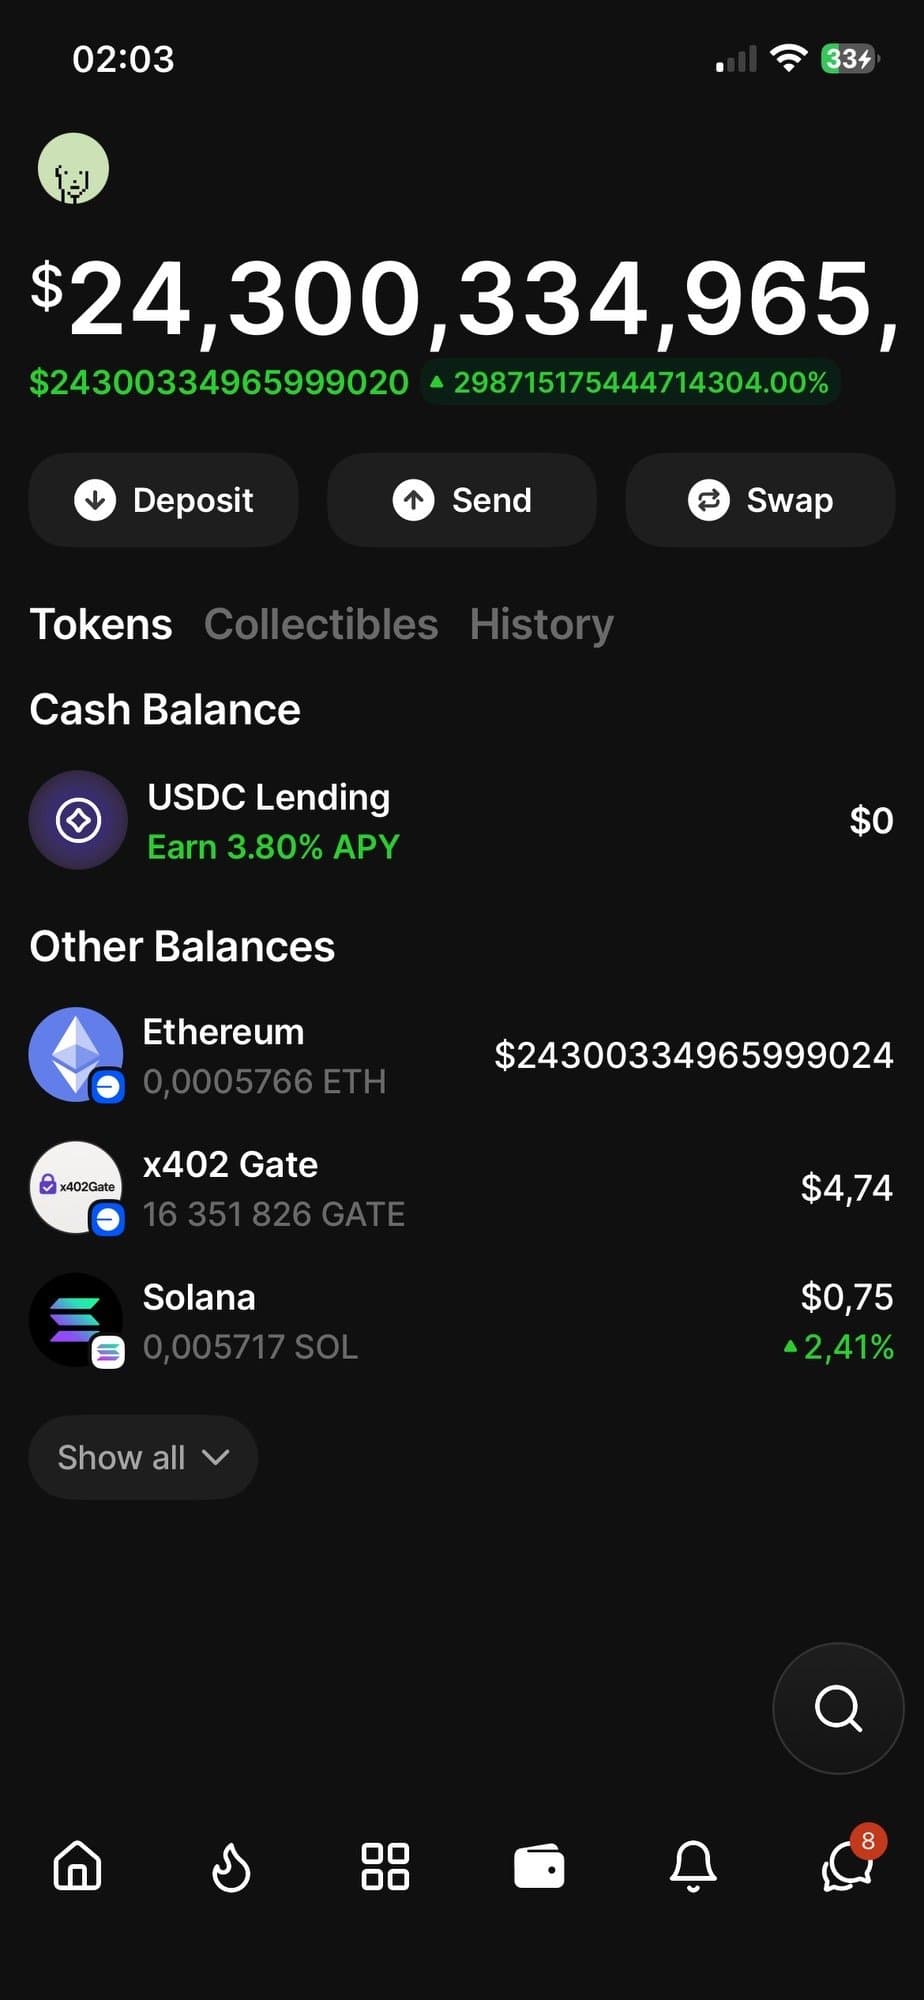Open the trending flame icon
The width and height of the screenshot is (924, 2000).
coord(231,1866)
